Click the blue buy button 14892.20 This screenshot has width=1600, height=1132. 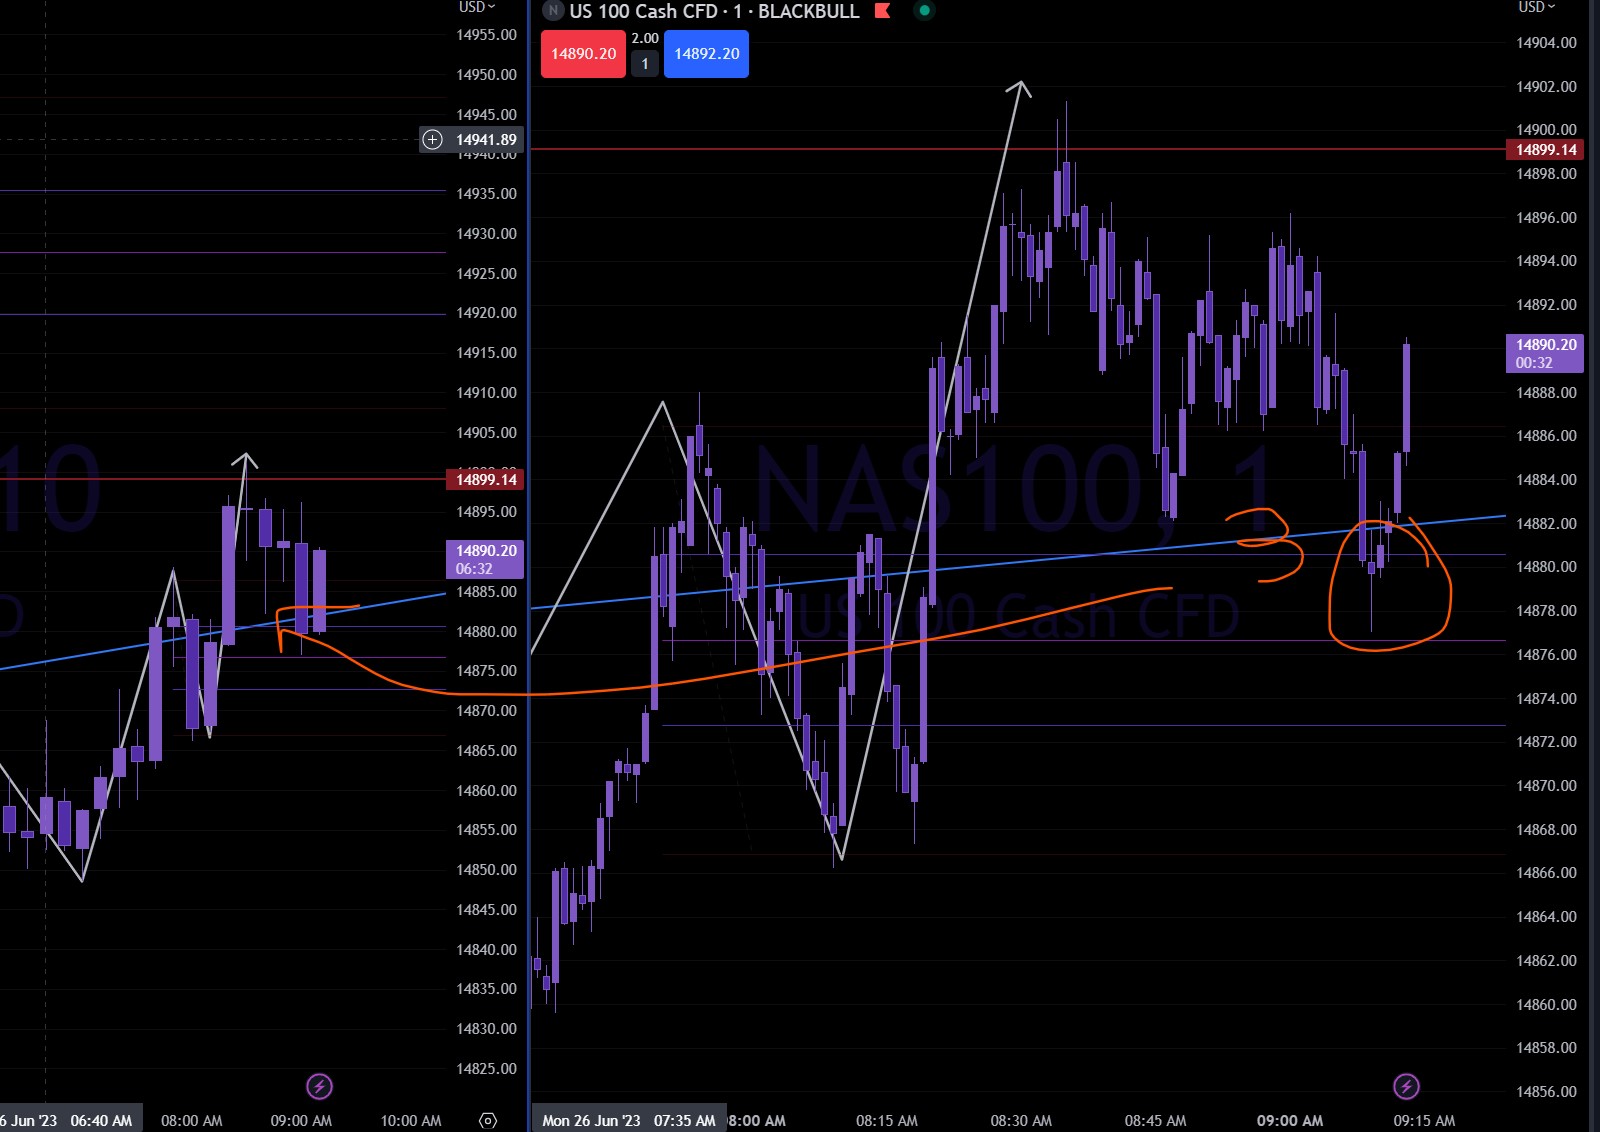click(706, 54)
